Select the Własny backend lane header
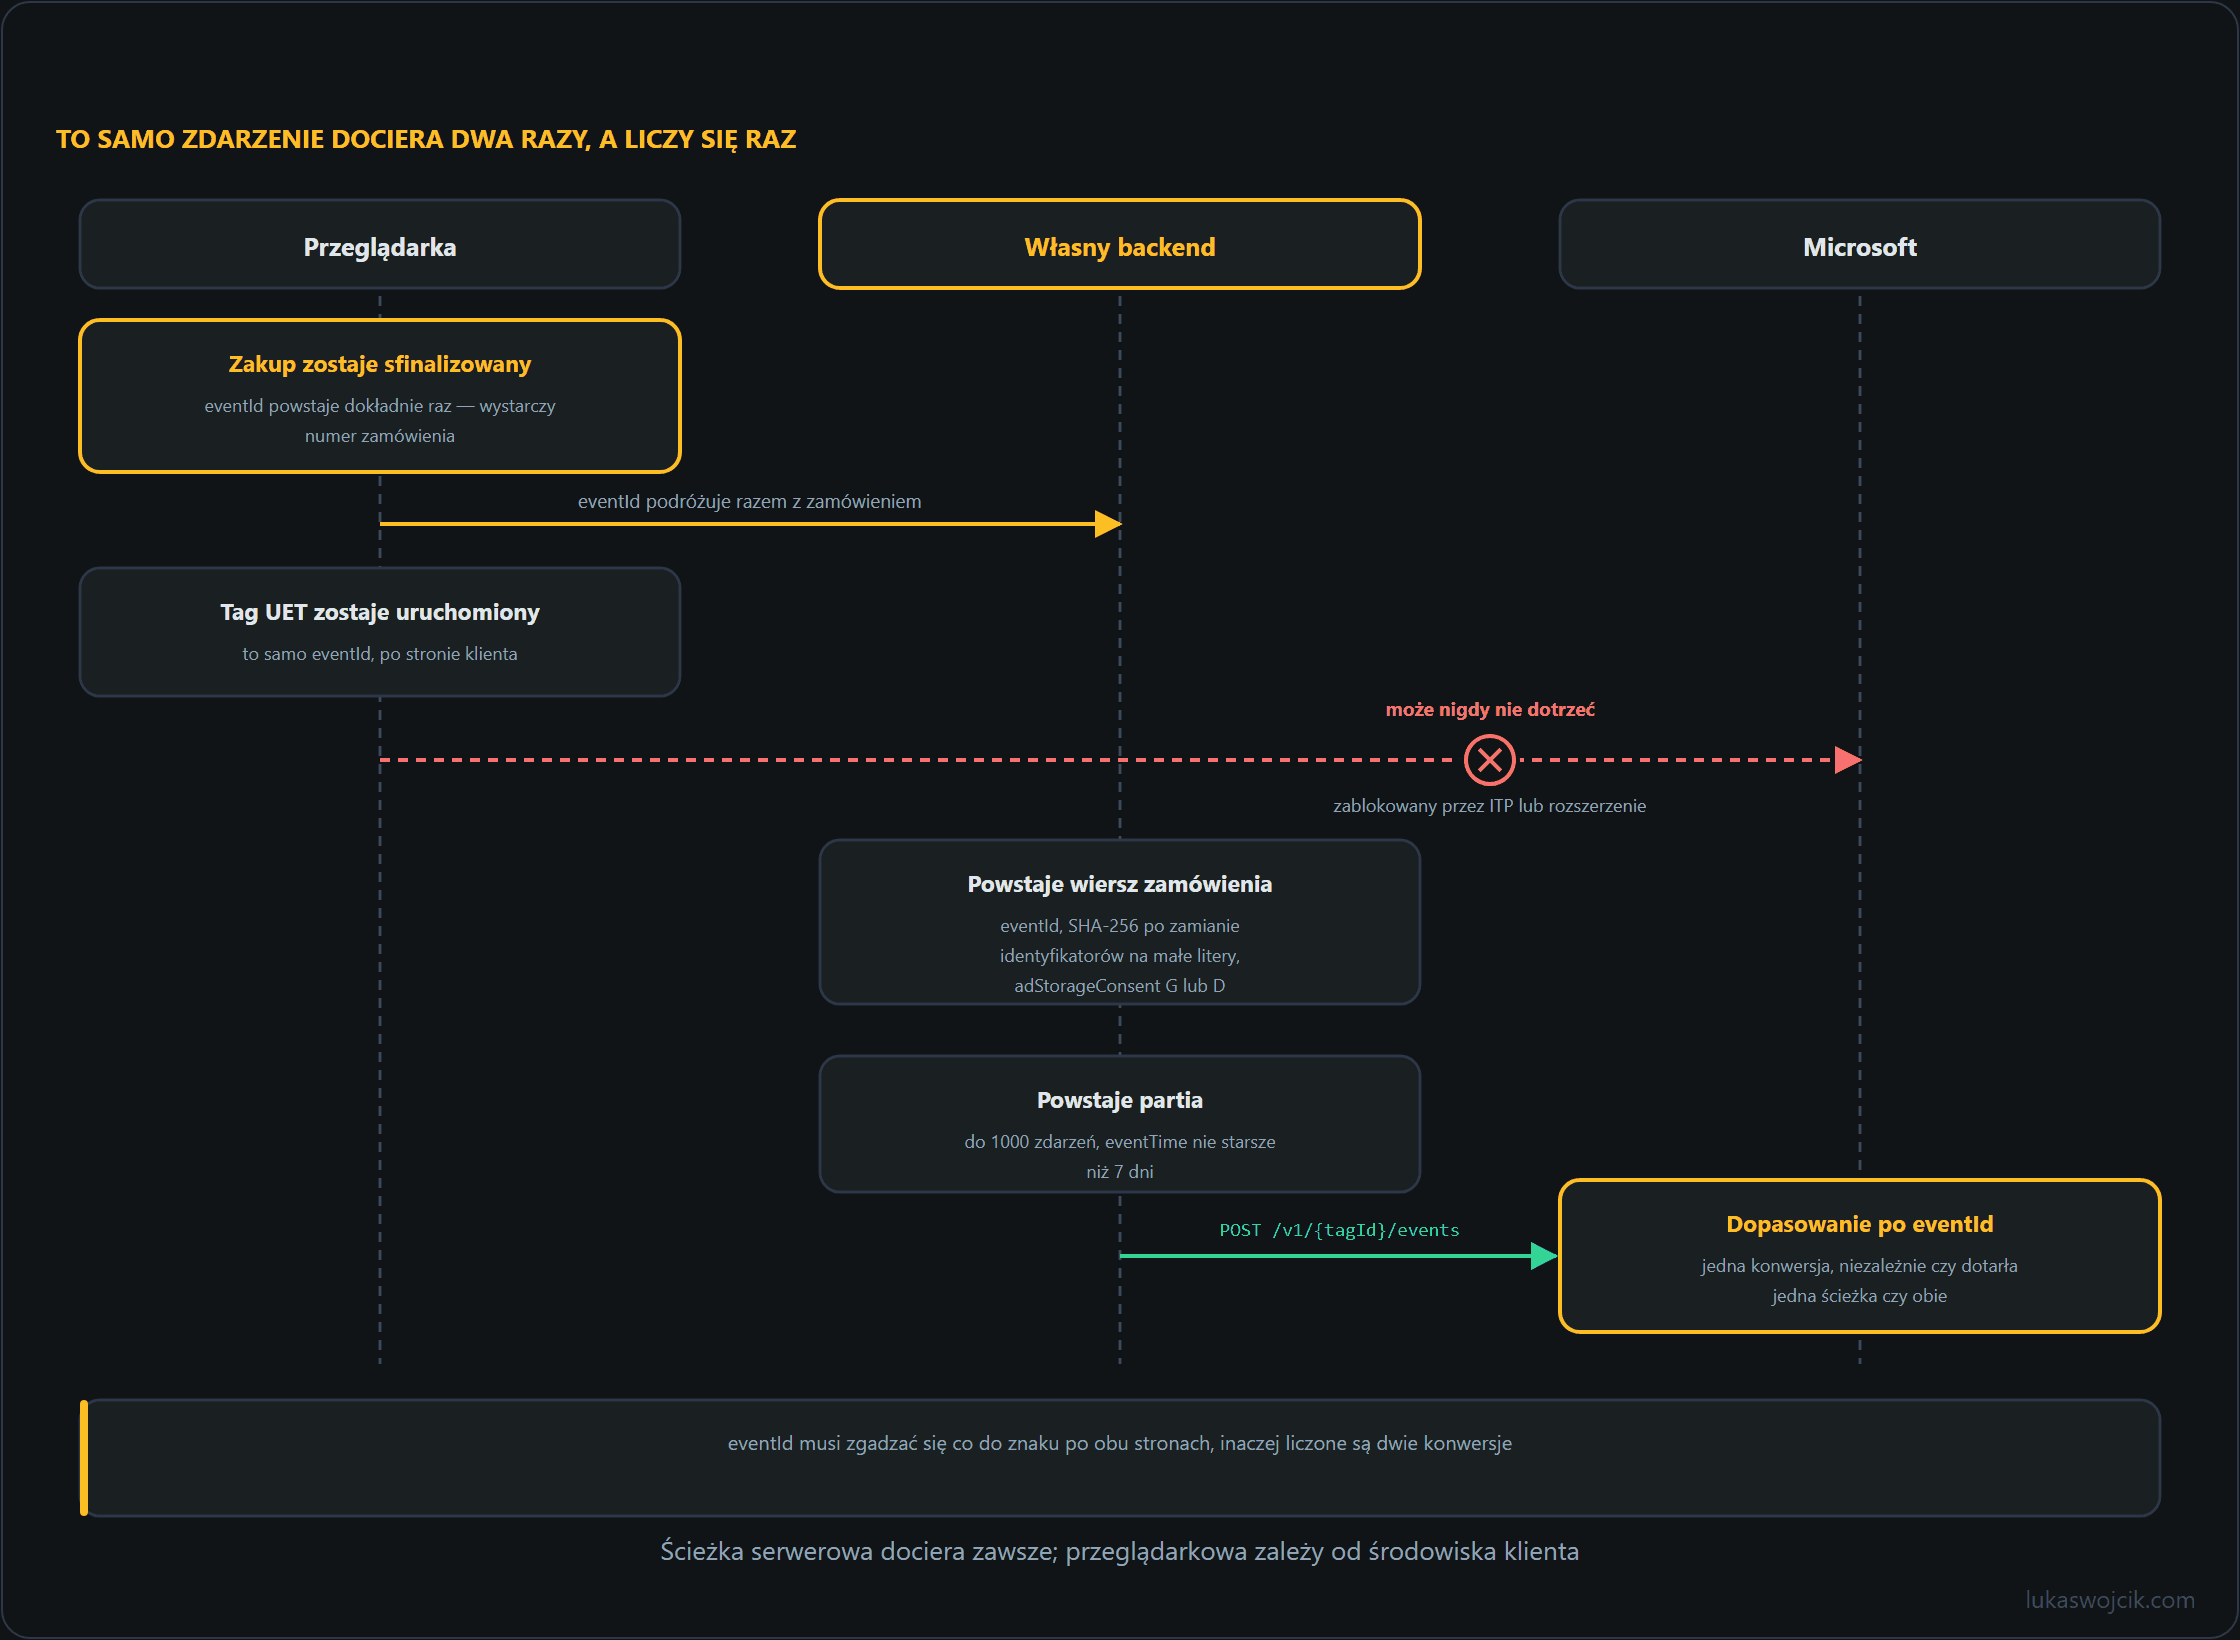Screen dimensions: 2240x1640 [x=1120, y=245]
